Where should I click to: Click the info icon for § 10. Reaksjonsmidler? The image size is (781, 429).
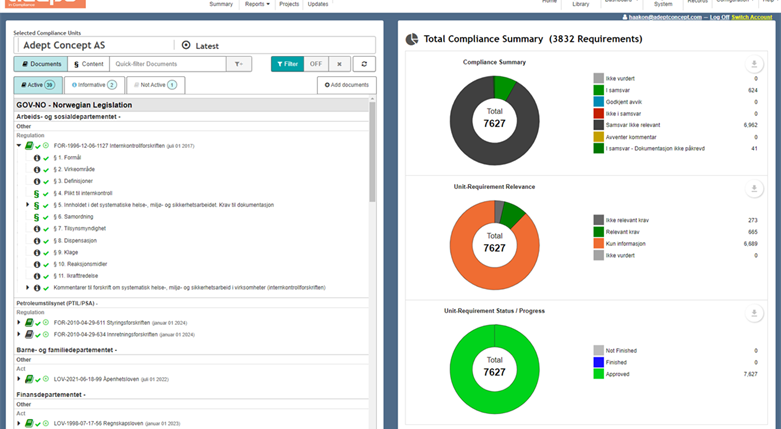tap(37, 264)
